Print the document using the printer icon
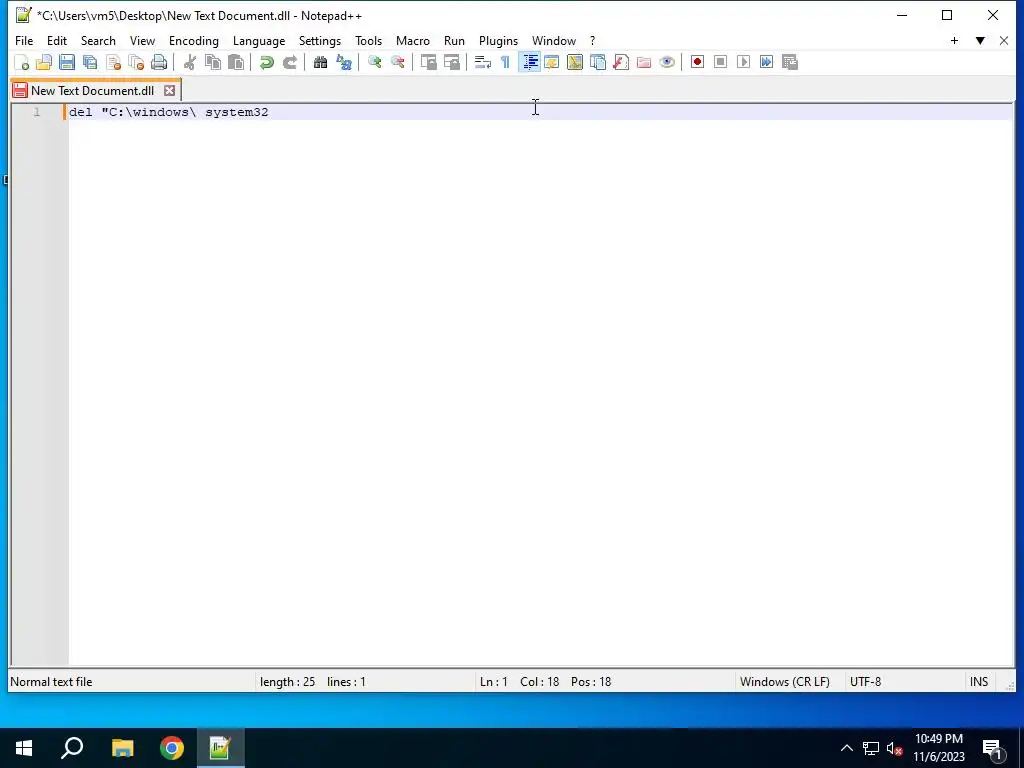The image size is (1024, 768). 159,62
